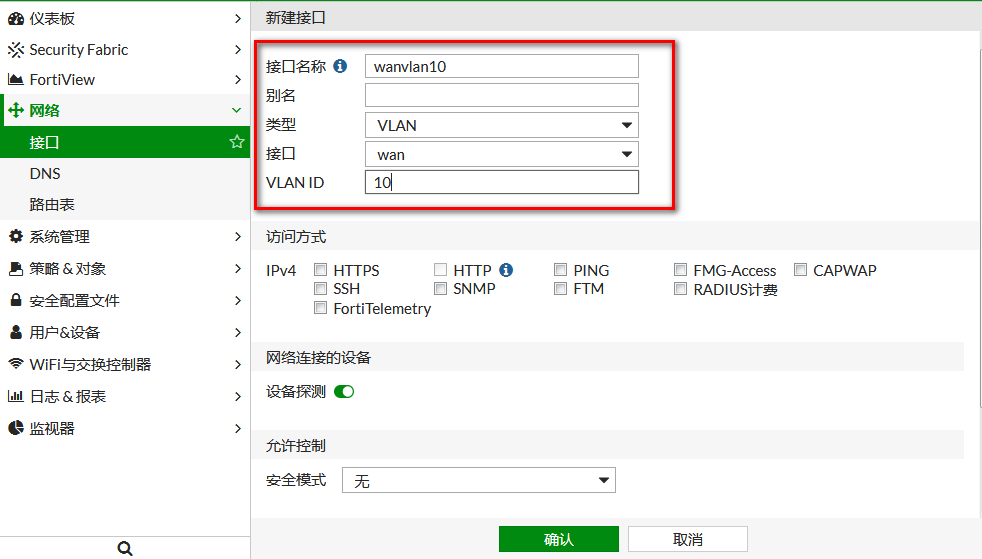Tick the SSH checkbox
This screenshot has height=559, width=982.
click(x=321, y=289)
